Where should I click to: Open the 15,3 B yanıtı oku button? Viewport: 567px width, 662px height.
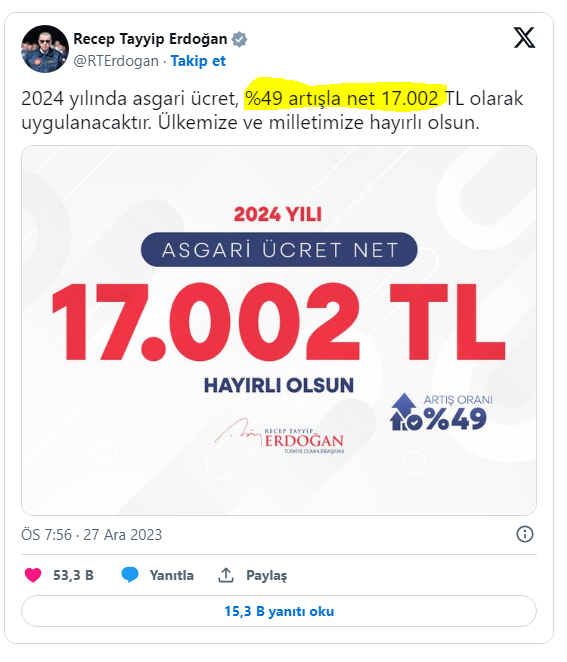click(x=279, y=611)
